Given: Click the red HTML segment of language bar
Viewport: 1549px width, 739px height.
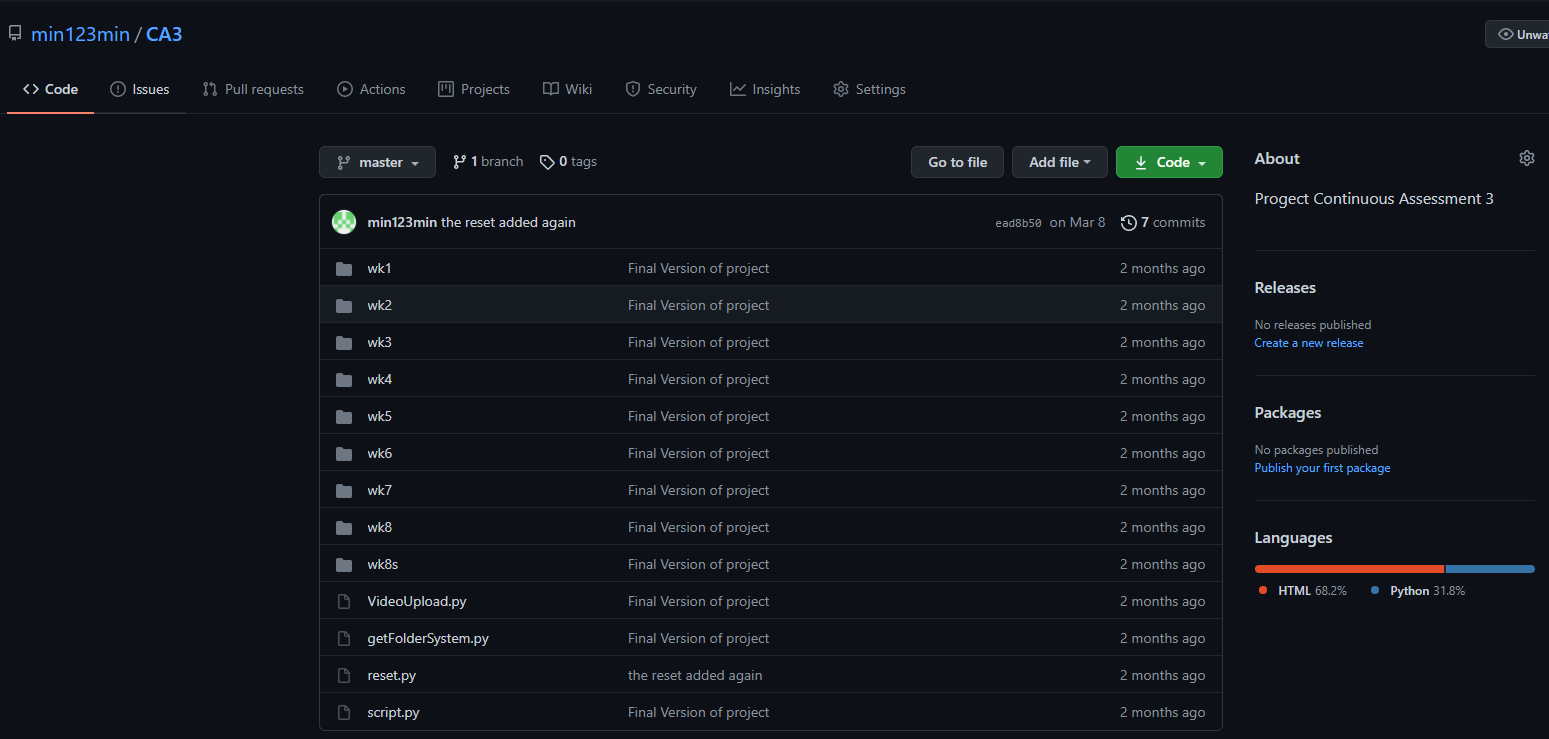Looking at the screenshot, I should coord(1349,569).
